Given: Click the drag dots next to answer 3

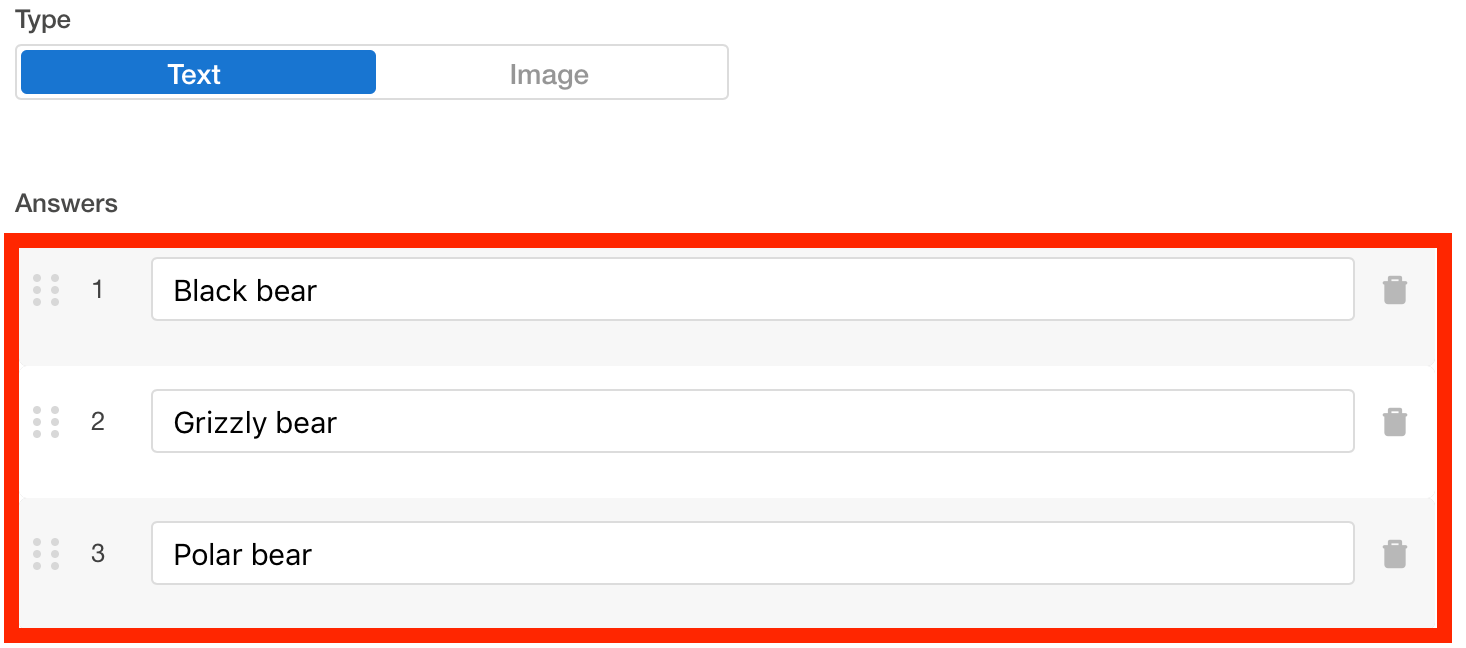Looking at the screenshot, I should (46, 554).
